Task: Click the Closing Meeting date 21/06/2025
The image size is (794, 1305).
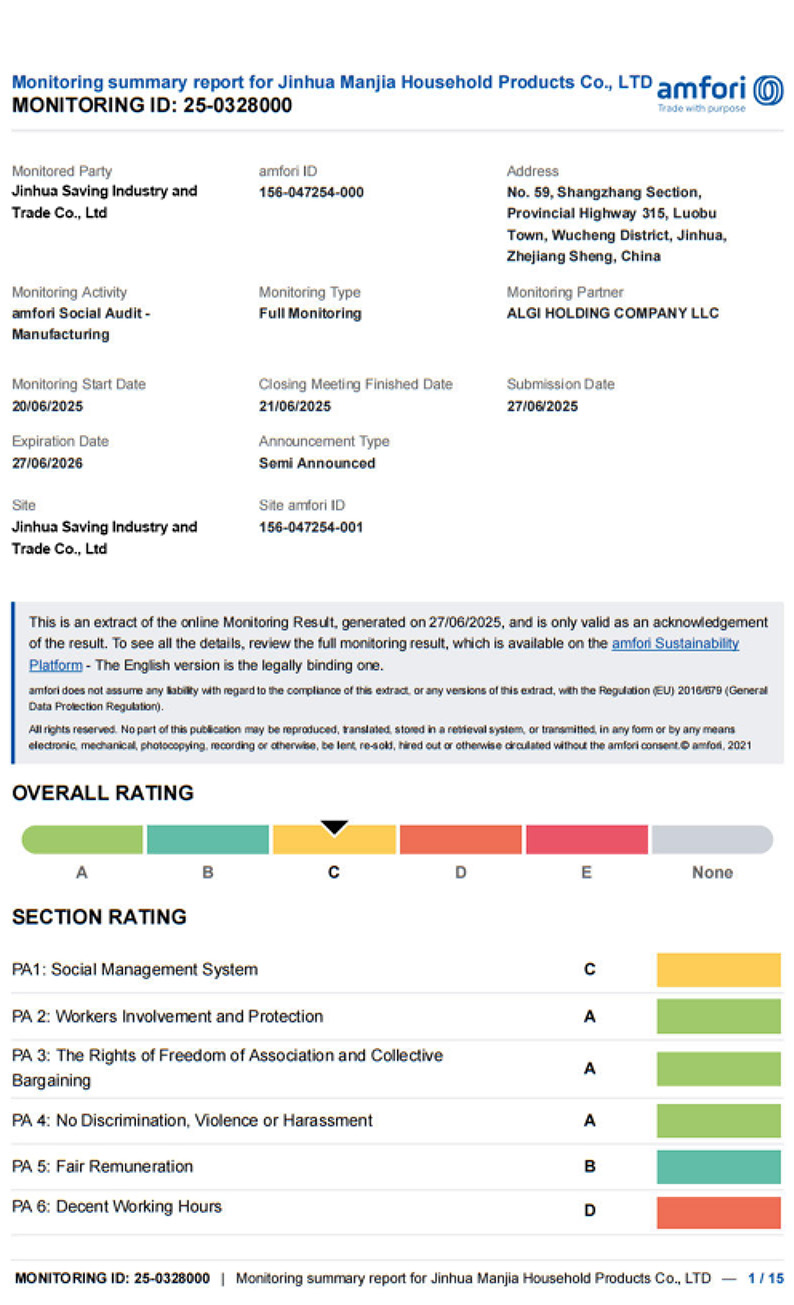Action: tap(294, 406)
